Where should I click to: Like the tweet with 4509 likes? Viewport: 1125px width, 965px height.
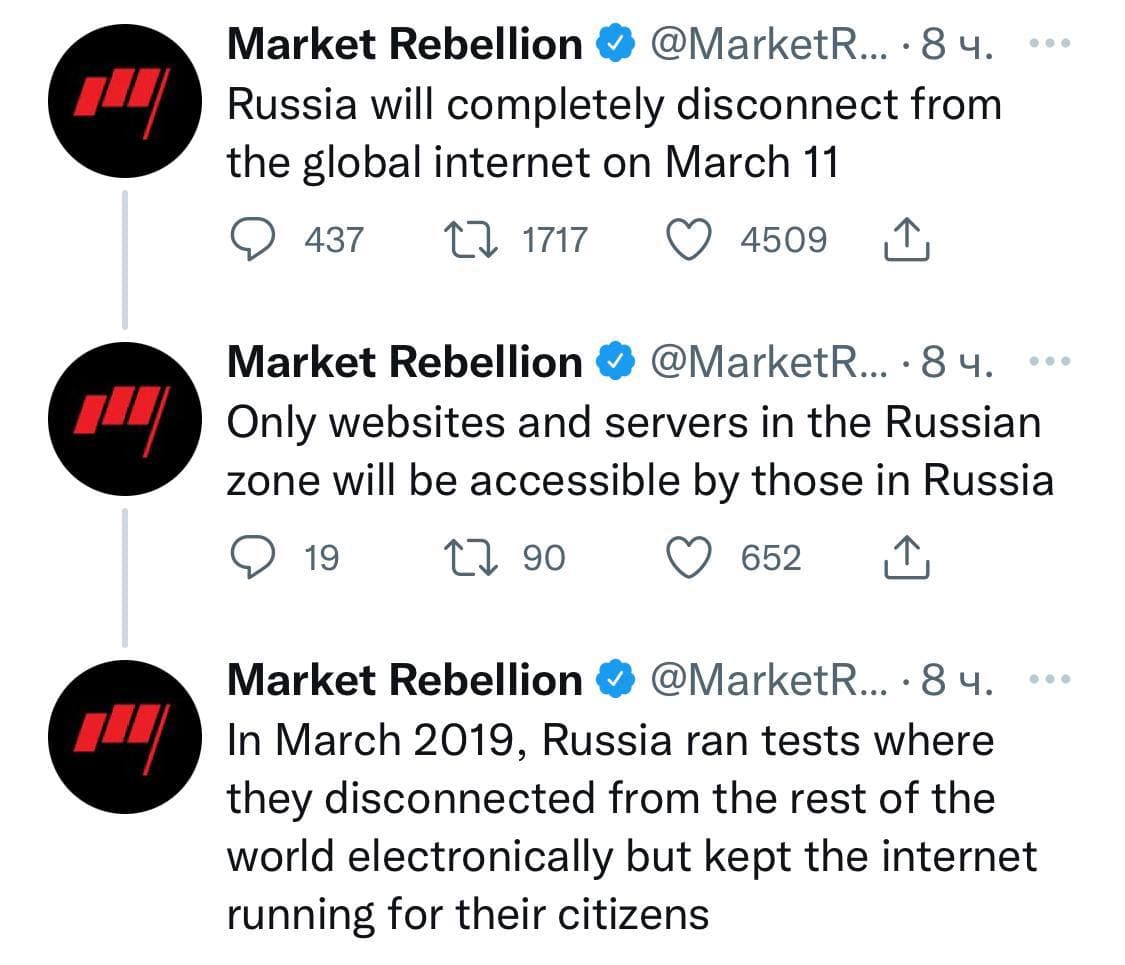point(689,240)
